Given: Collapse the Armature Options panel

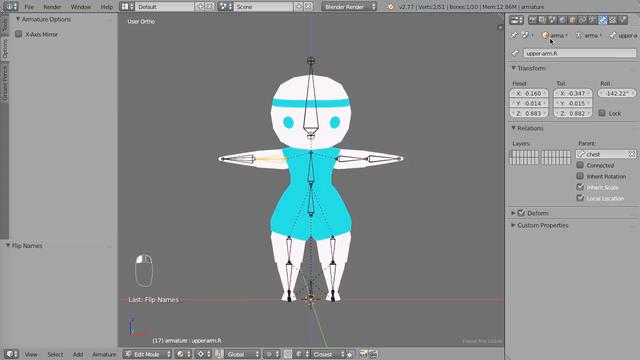Looking at the screenshot, I should click(43, 19).
